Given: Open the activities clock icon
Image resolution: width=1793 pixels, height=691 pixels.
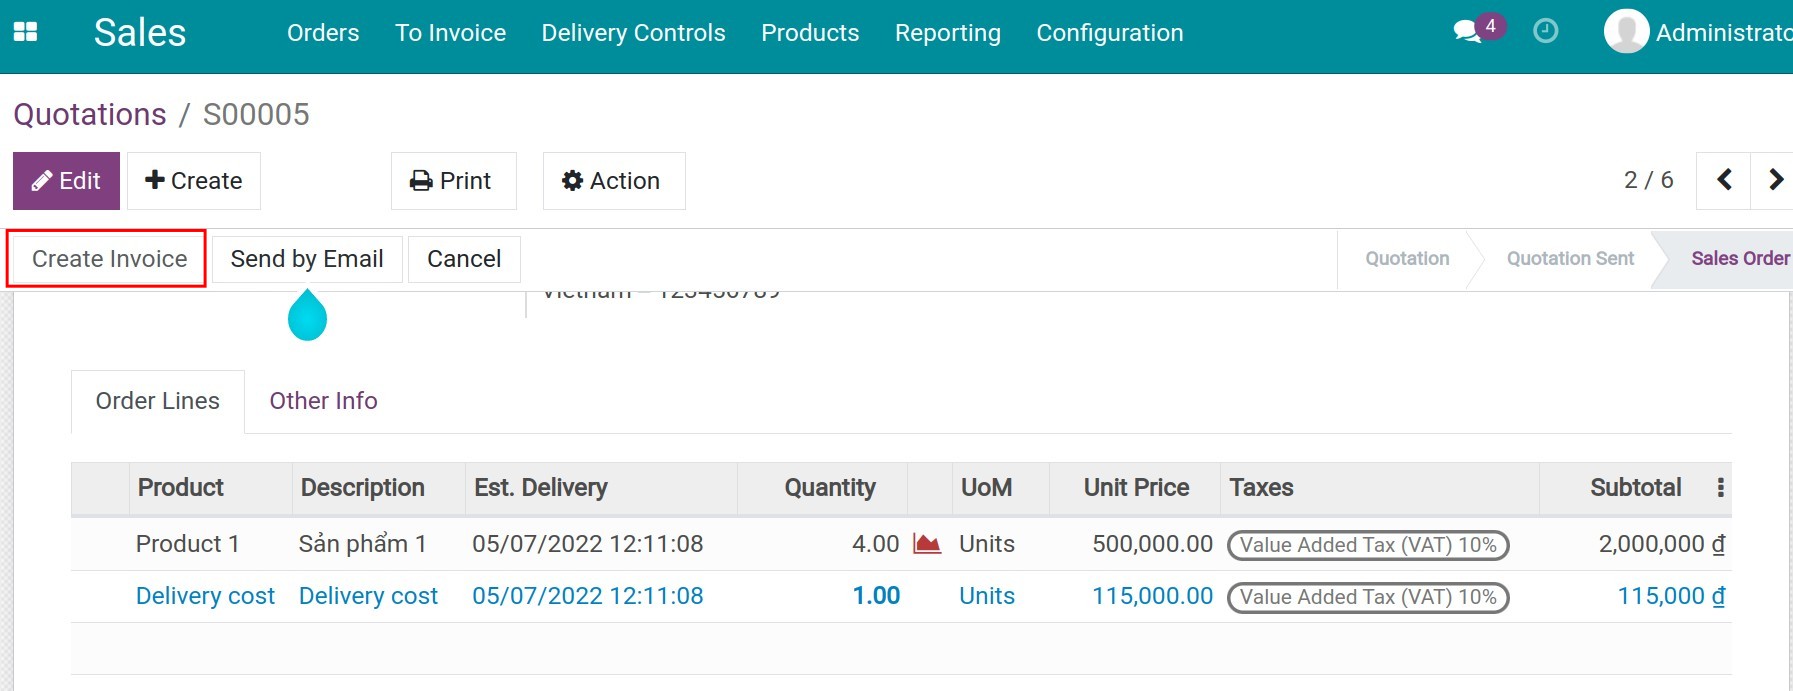Looking at the screenshot, I should [x=1545, y=32].
